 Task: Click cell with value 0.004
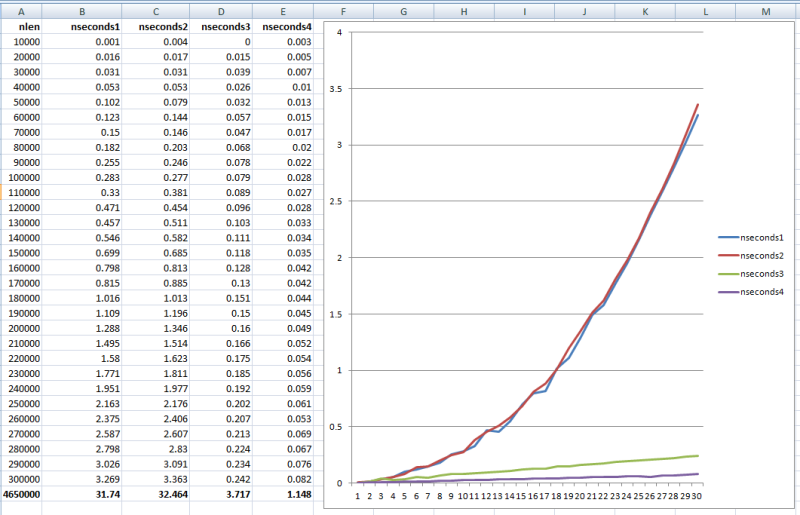click(x=156, y=42)
